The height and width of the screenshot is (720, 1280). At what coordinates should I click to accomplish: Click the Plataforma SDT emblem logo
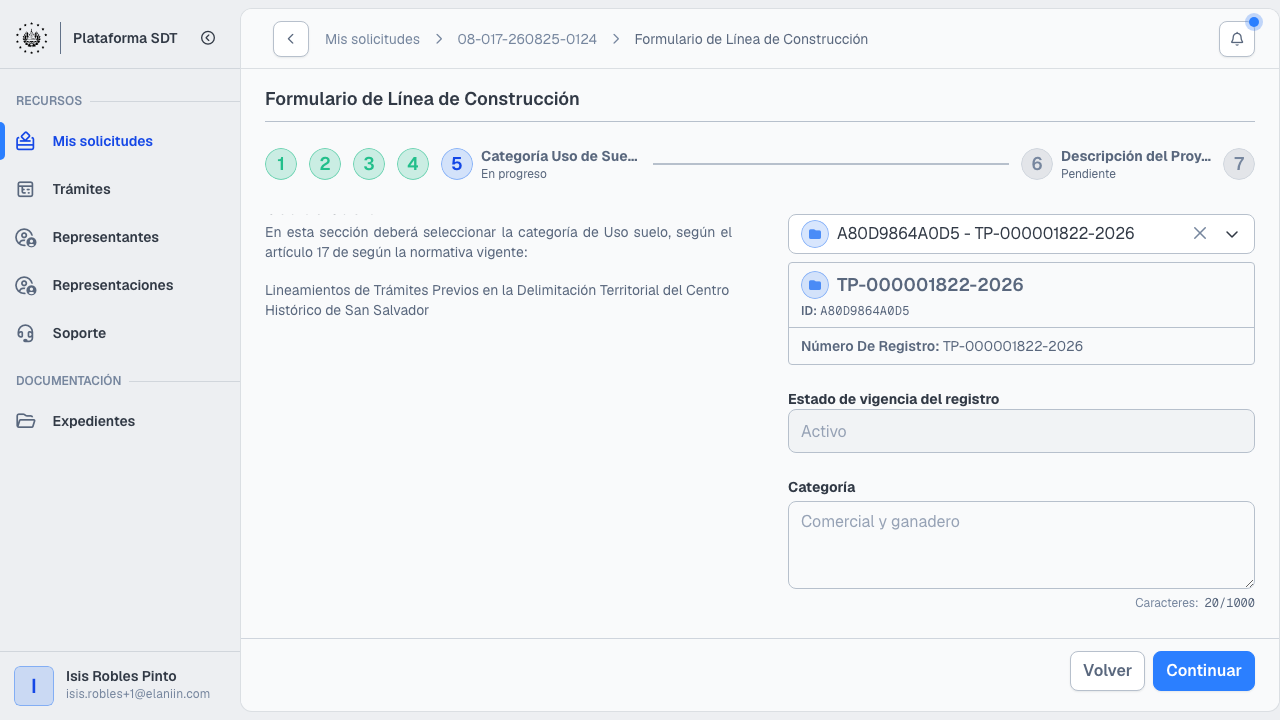31,38
